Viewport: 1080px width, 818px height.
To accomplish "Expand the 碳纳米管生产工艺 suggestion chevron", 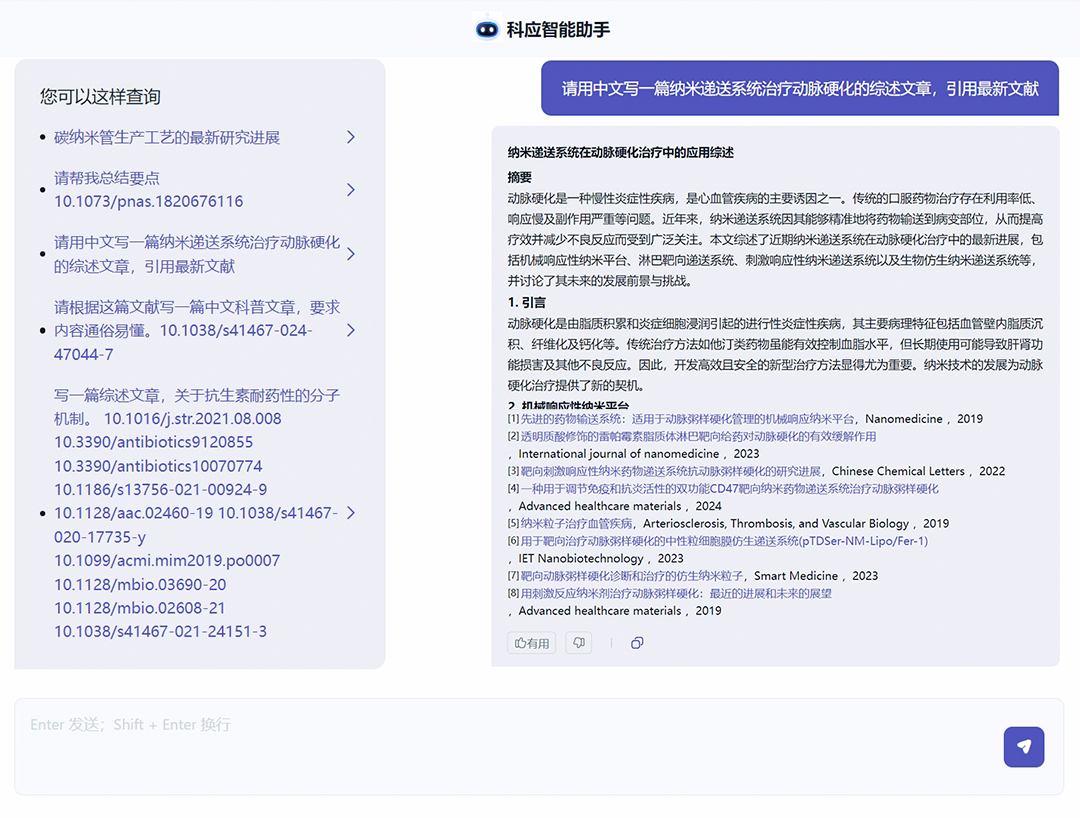I will [x=350, y=137].
